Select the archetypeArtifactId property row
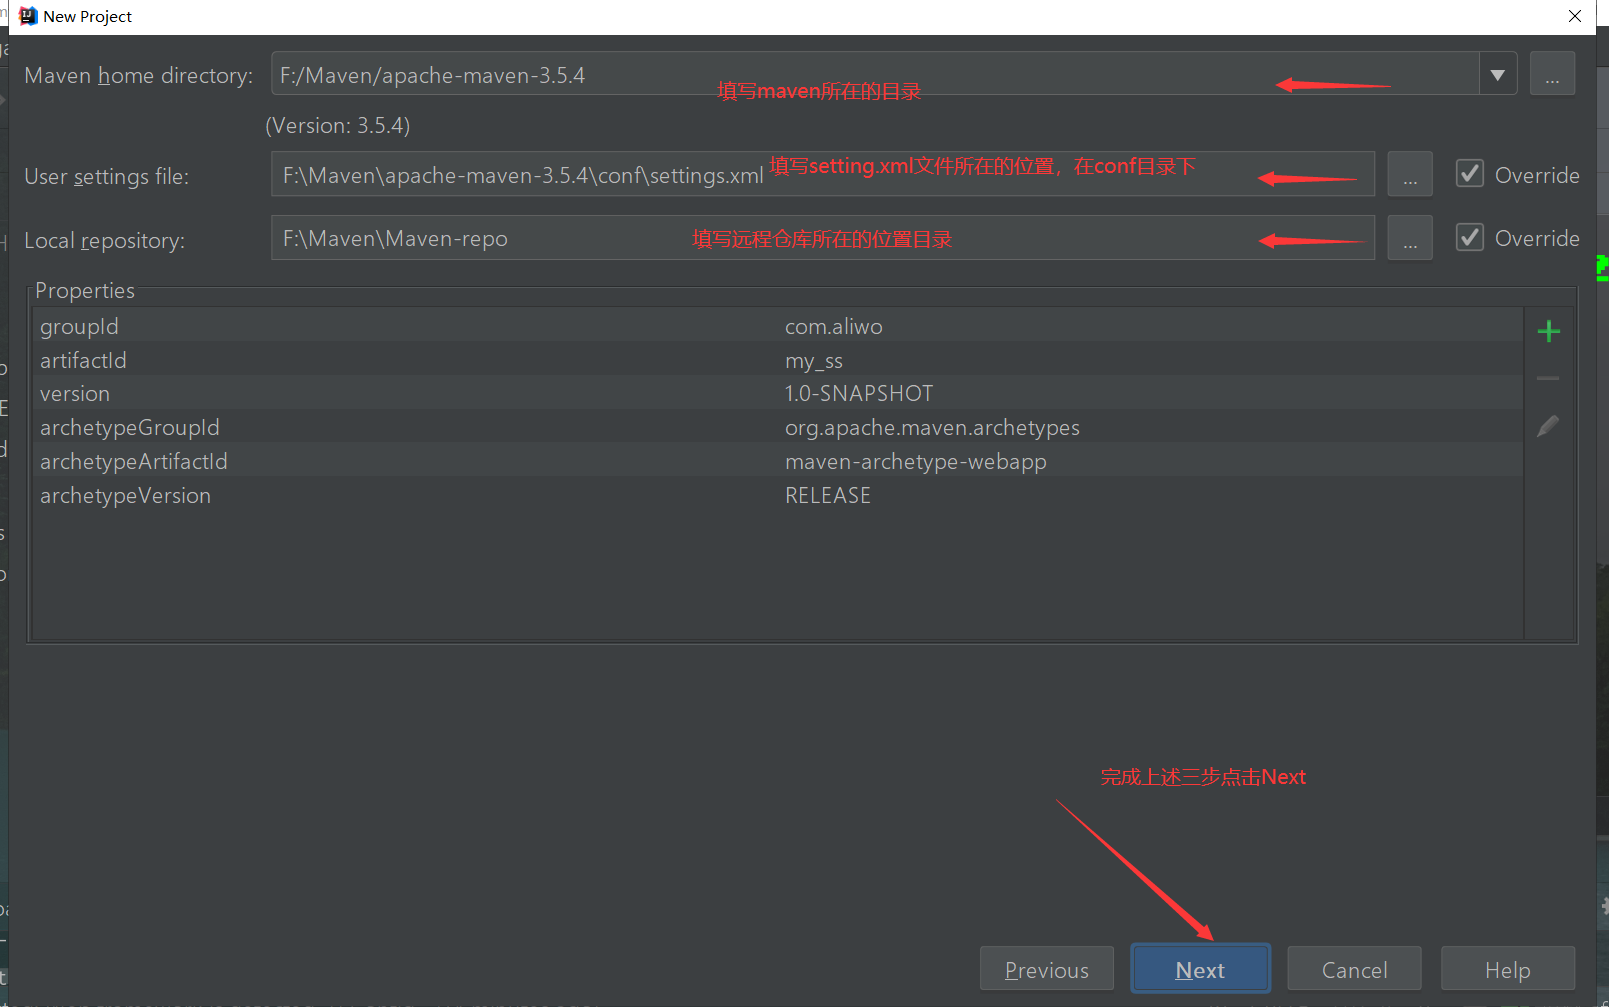1609x1007 pixels. [400, 461]
